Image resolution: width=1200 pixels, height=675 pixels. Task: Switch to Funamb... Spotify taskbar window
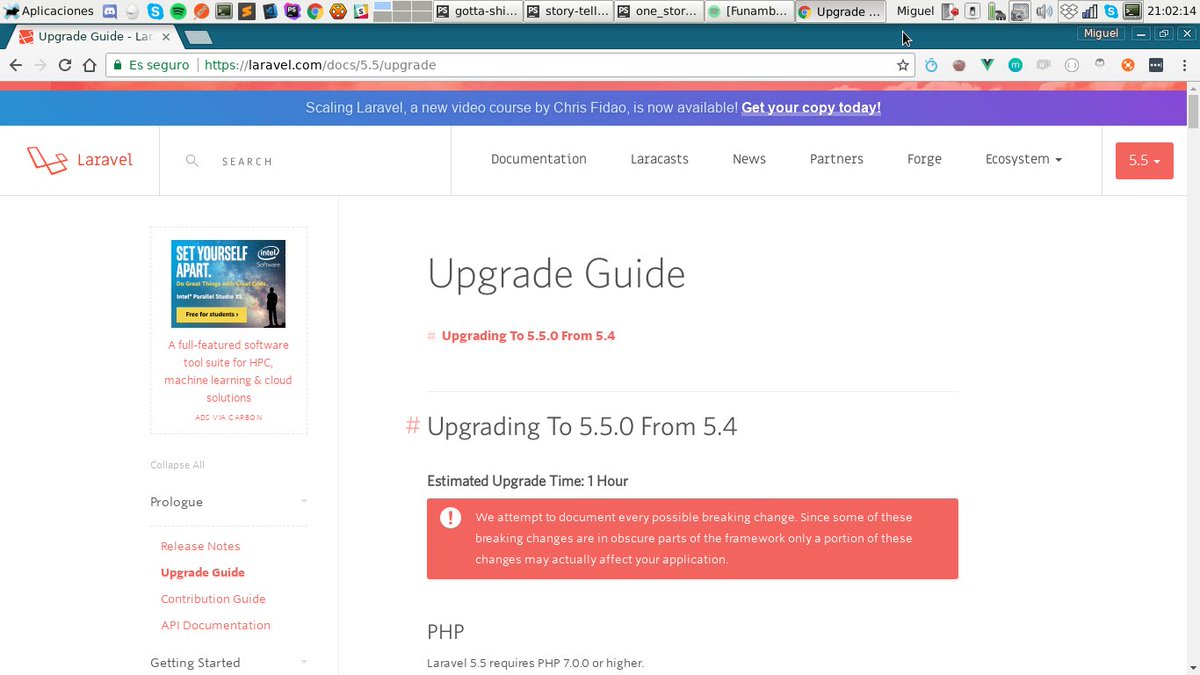click(748, 11)
